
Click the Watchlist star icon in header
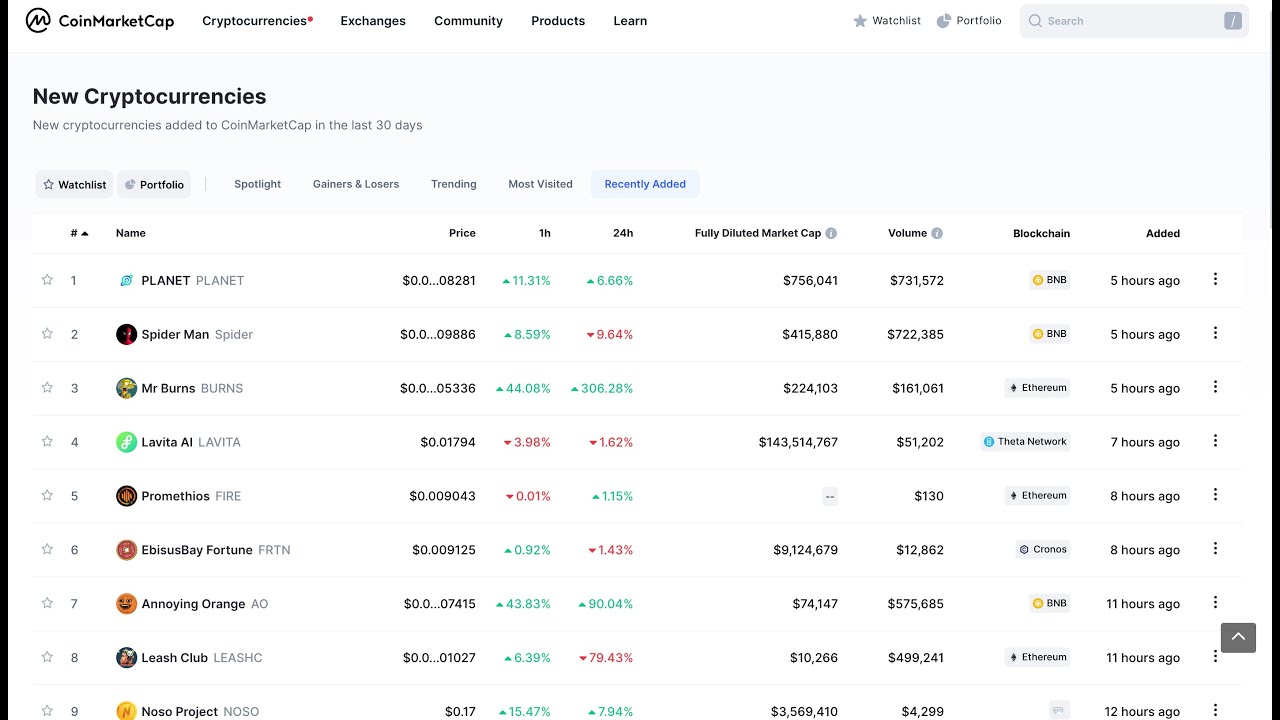tap(860, 21)
